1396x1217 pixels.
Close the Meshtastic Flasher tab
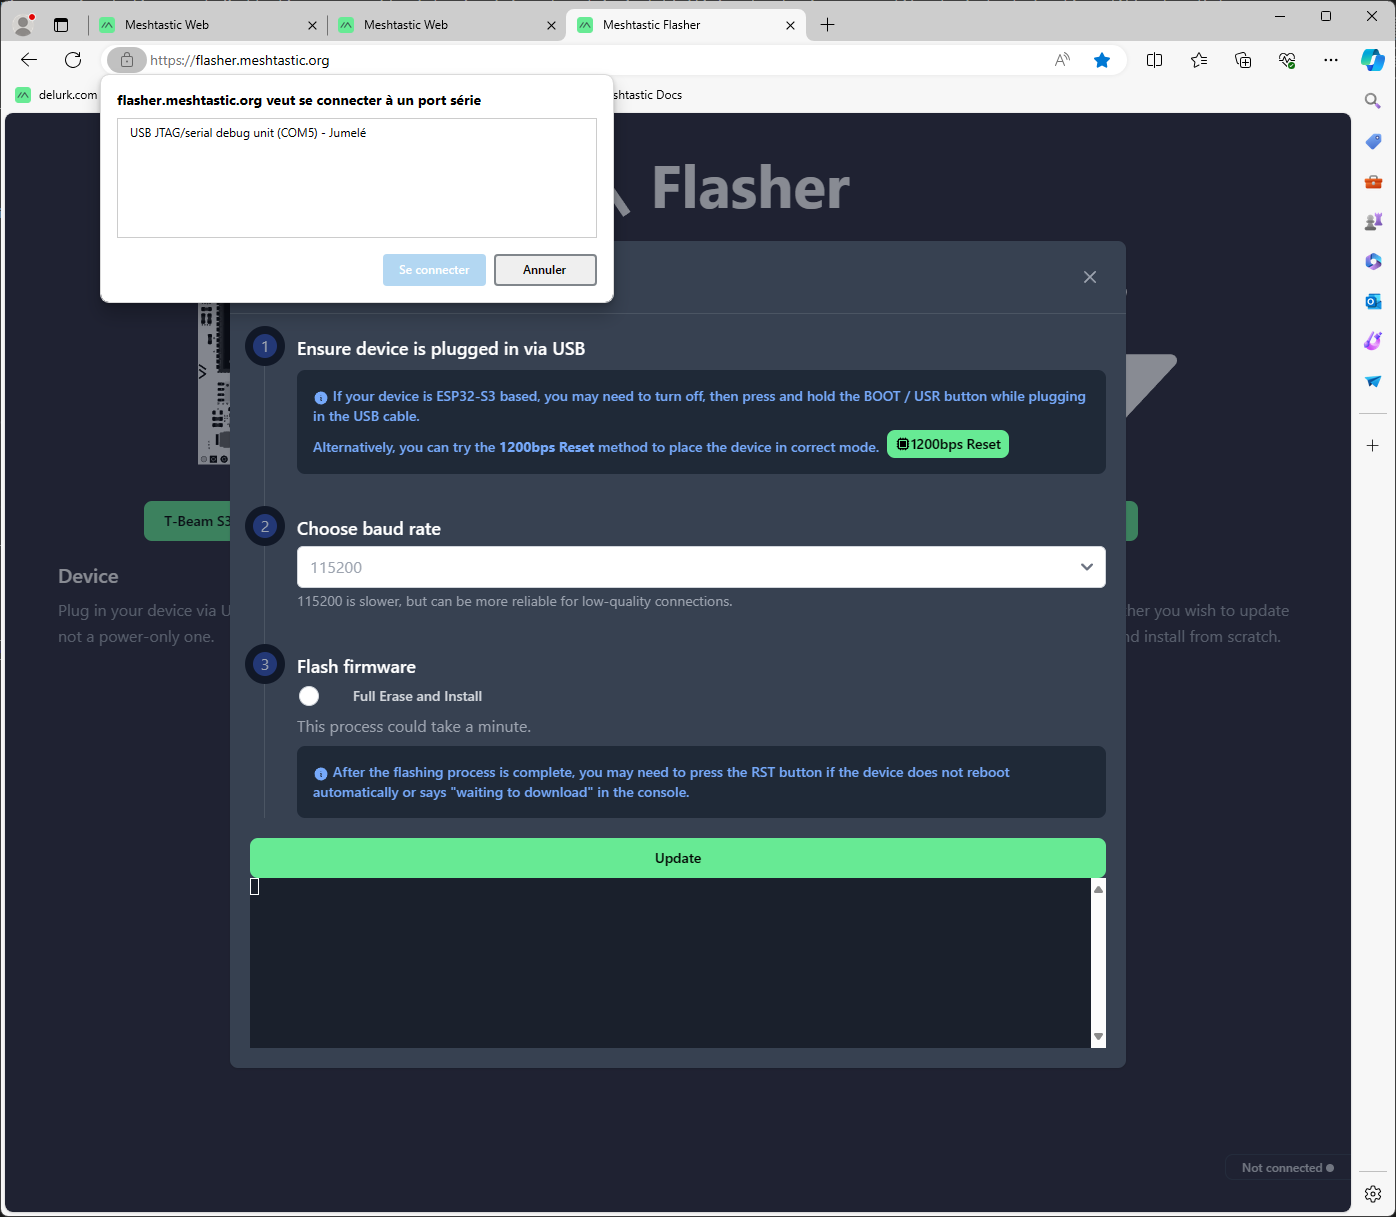[790, 25]
